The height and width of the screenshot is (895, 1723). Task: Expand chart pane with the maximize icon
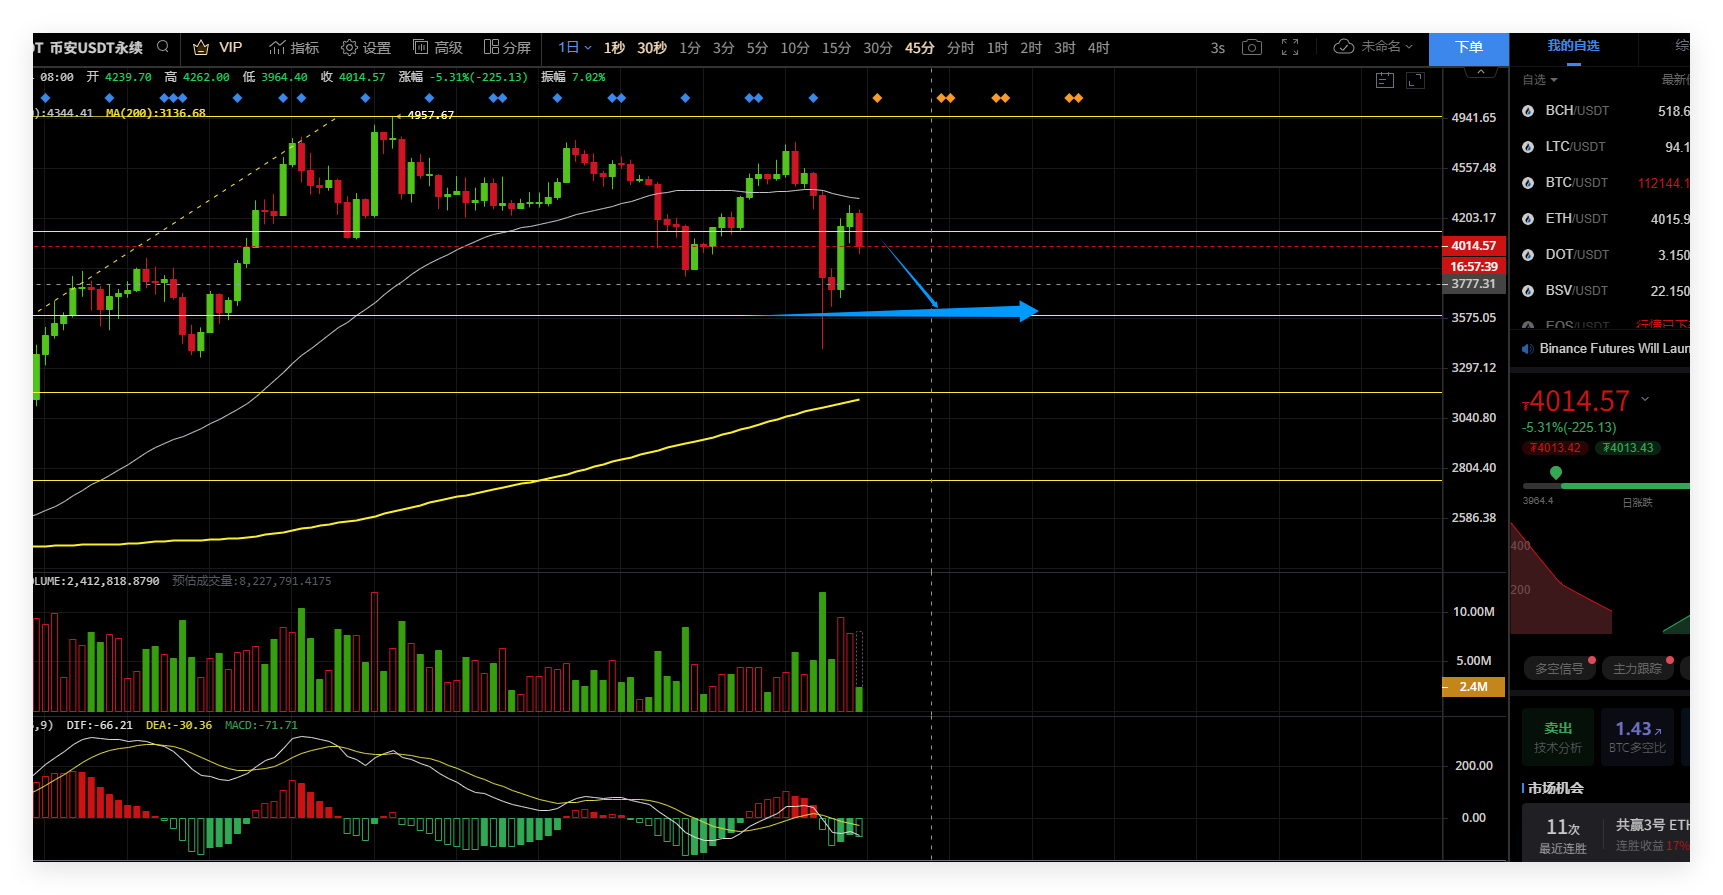tap(1415, 80)
